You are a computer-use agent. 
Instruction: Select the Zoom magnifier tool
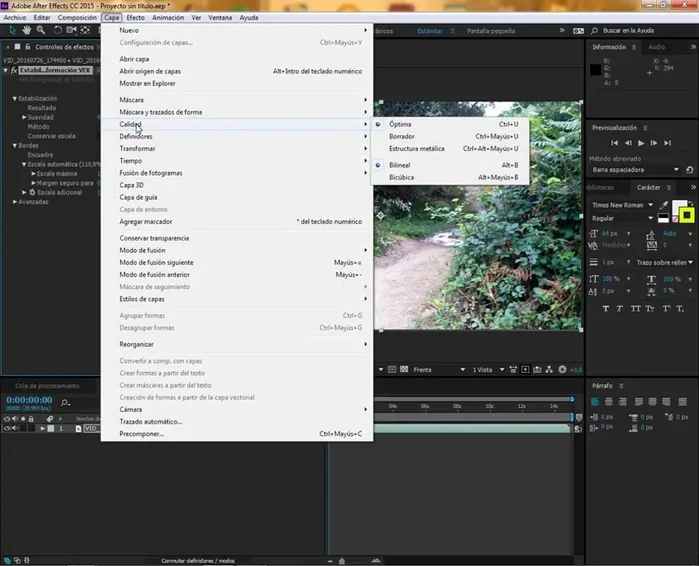(x=40, y=30)
